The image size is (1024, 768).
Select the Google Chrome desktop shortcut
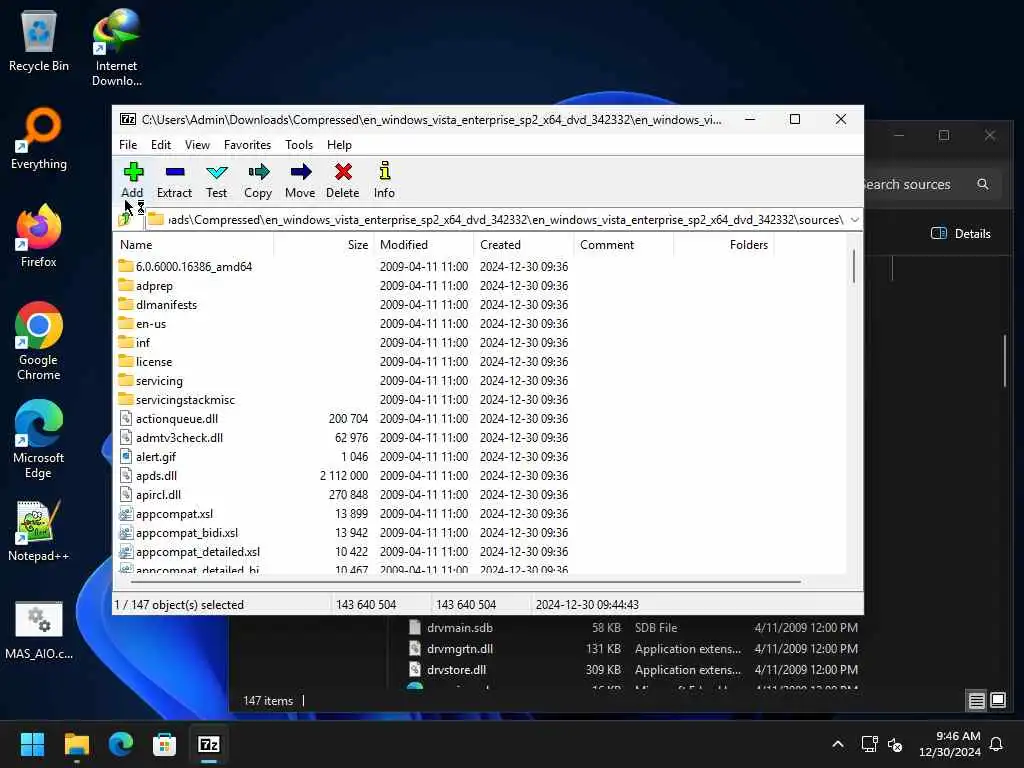[x=39, y=341]
